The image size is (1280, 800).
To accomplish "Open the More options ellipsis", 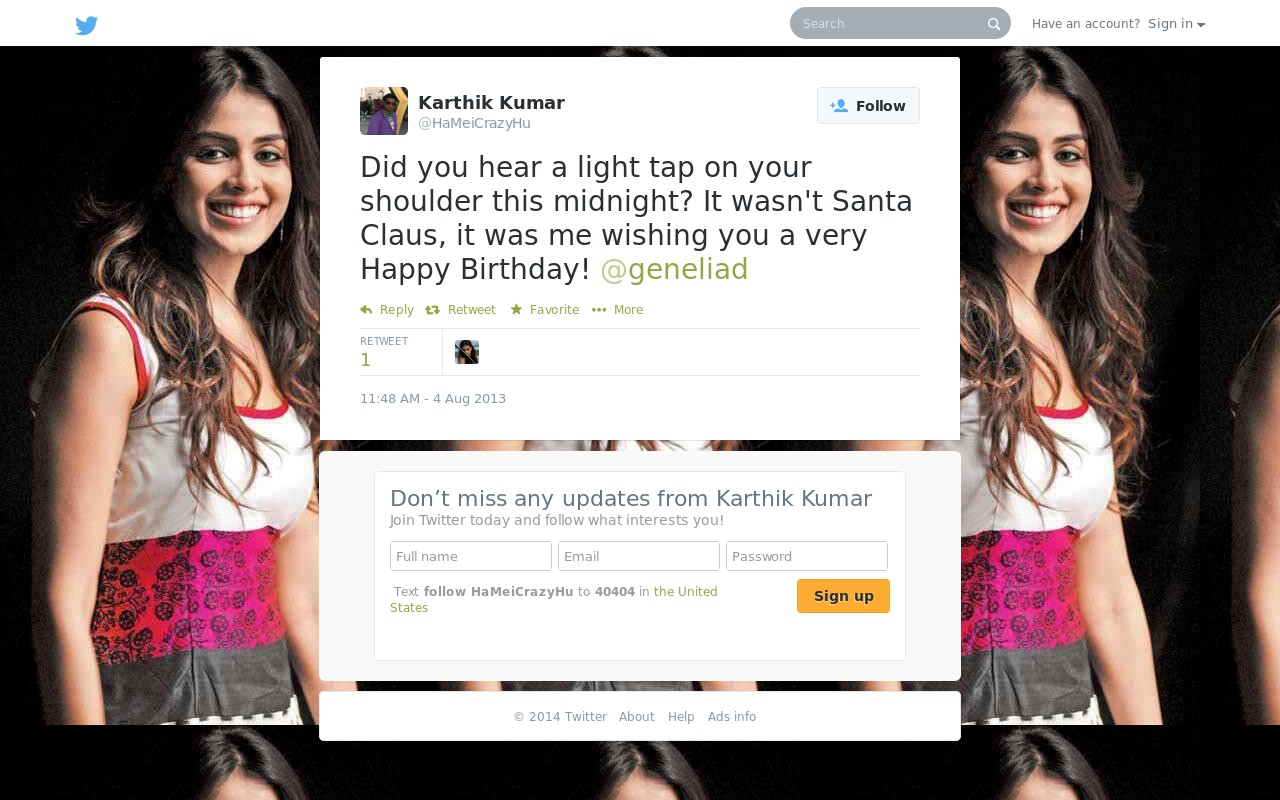I will coord(599,310).
